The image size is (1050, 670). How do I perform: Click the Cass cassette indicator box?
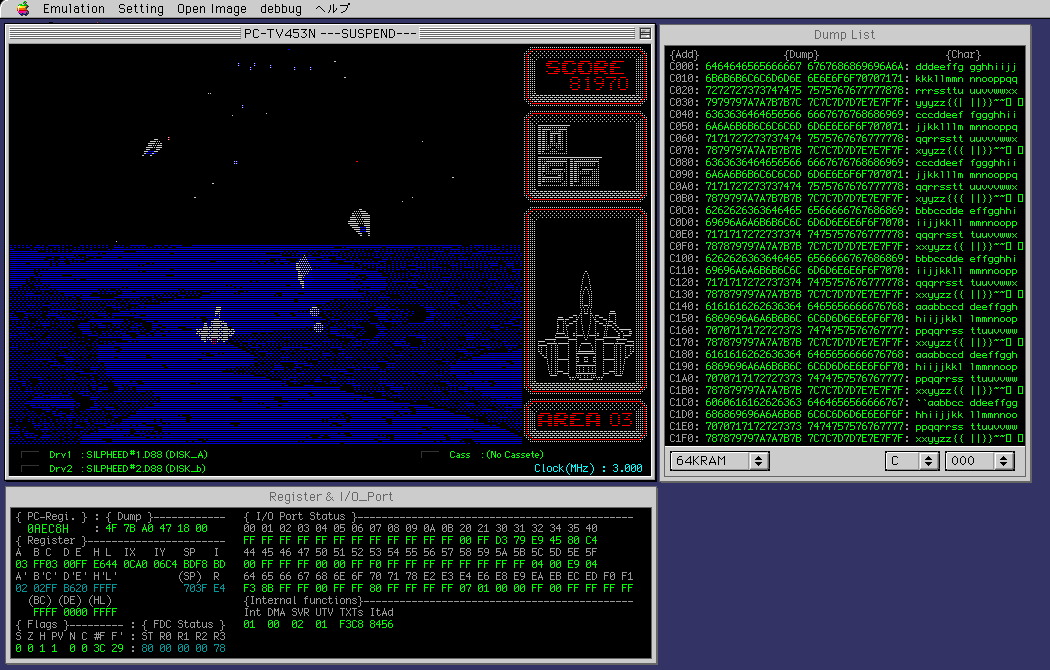[x=429, y=454]
